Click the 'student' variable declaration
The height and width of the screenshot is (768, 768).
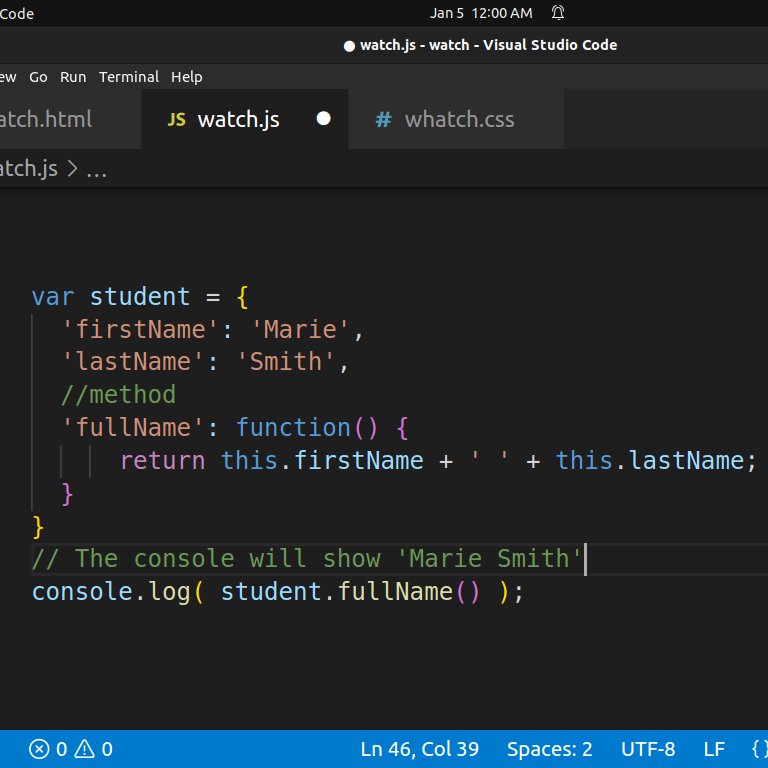coord(140,297)
